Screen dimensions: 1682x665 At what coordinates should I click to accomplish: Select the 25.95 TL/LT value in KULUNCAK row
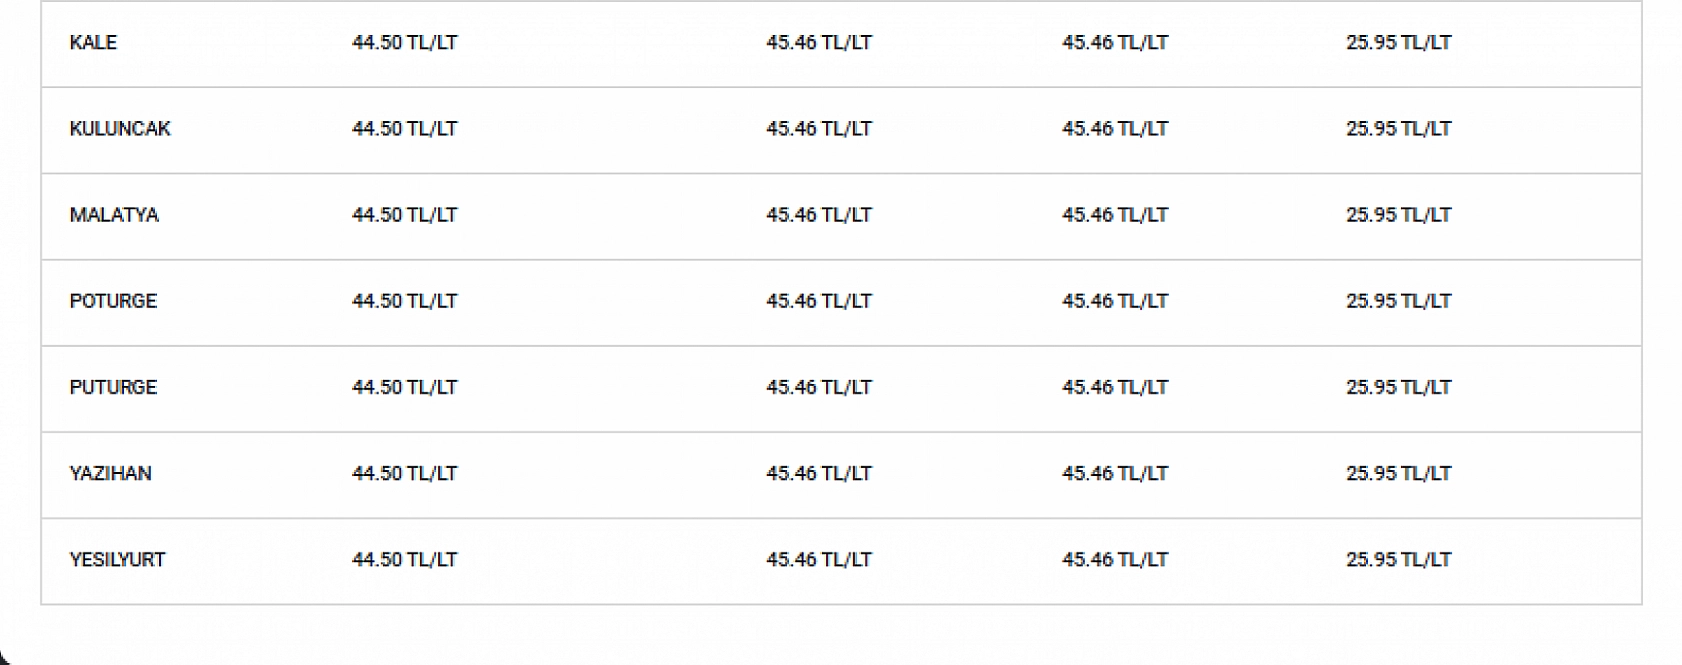1398,129
